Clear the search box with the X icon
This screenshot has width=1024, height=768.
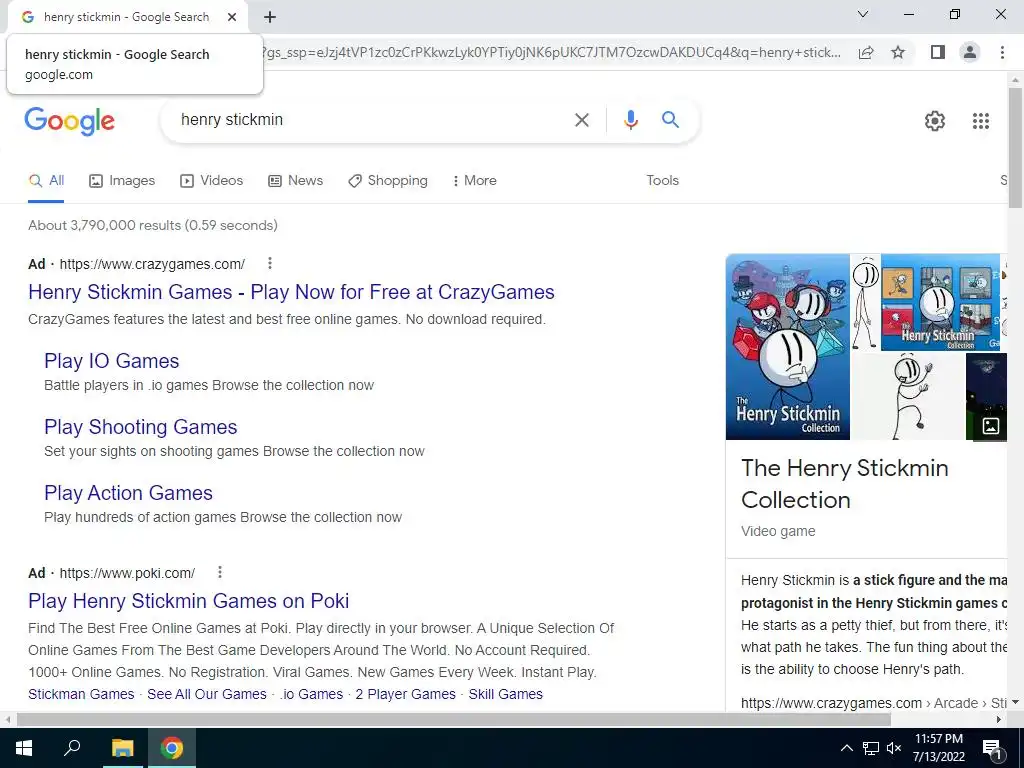(581, 120)
